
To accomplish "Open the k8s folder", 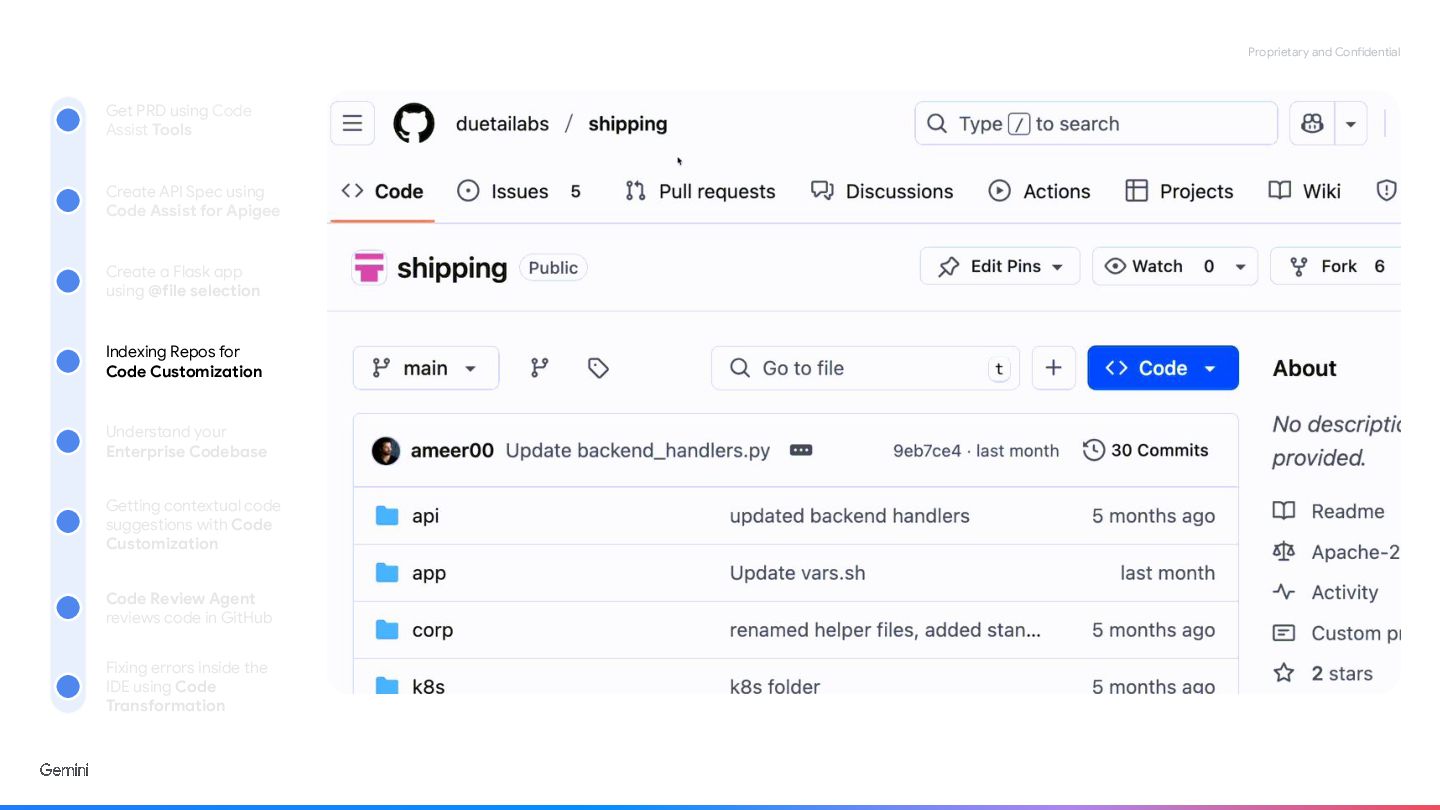I will click(x=428, y=686).
